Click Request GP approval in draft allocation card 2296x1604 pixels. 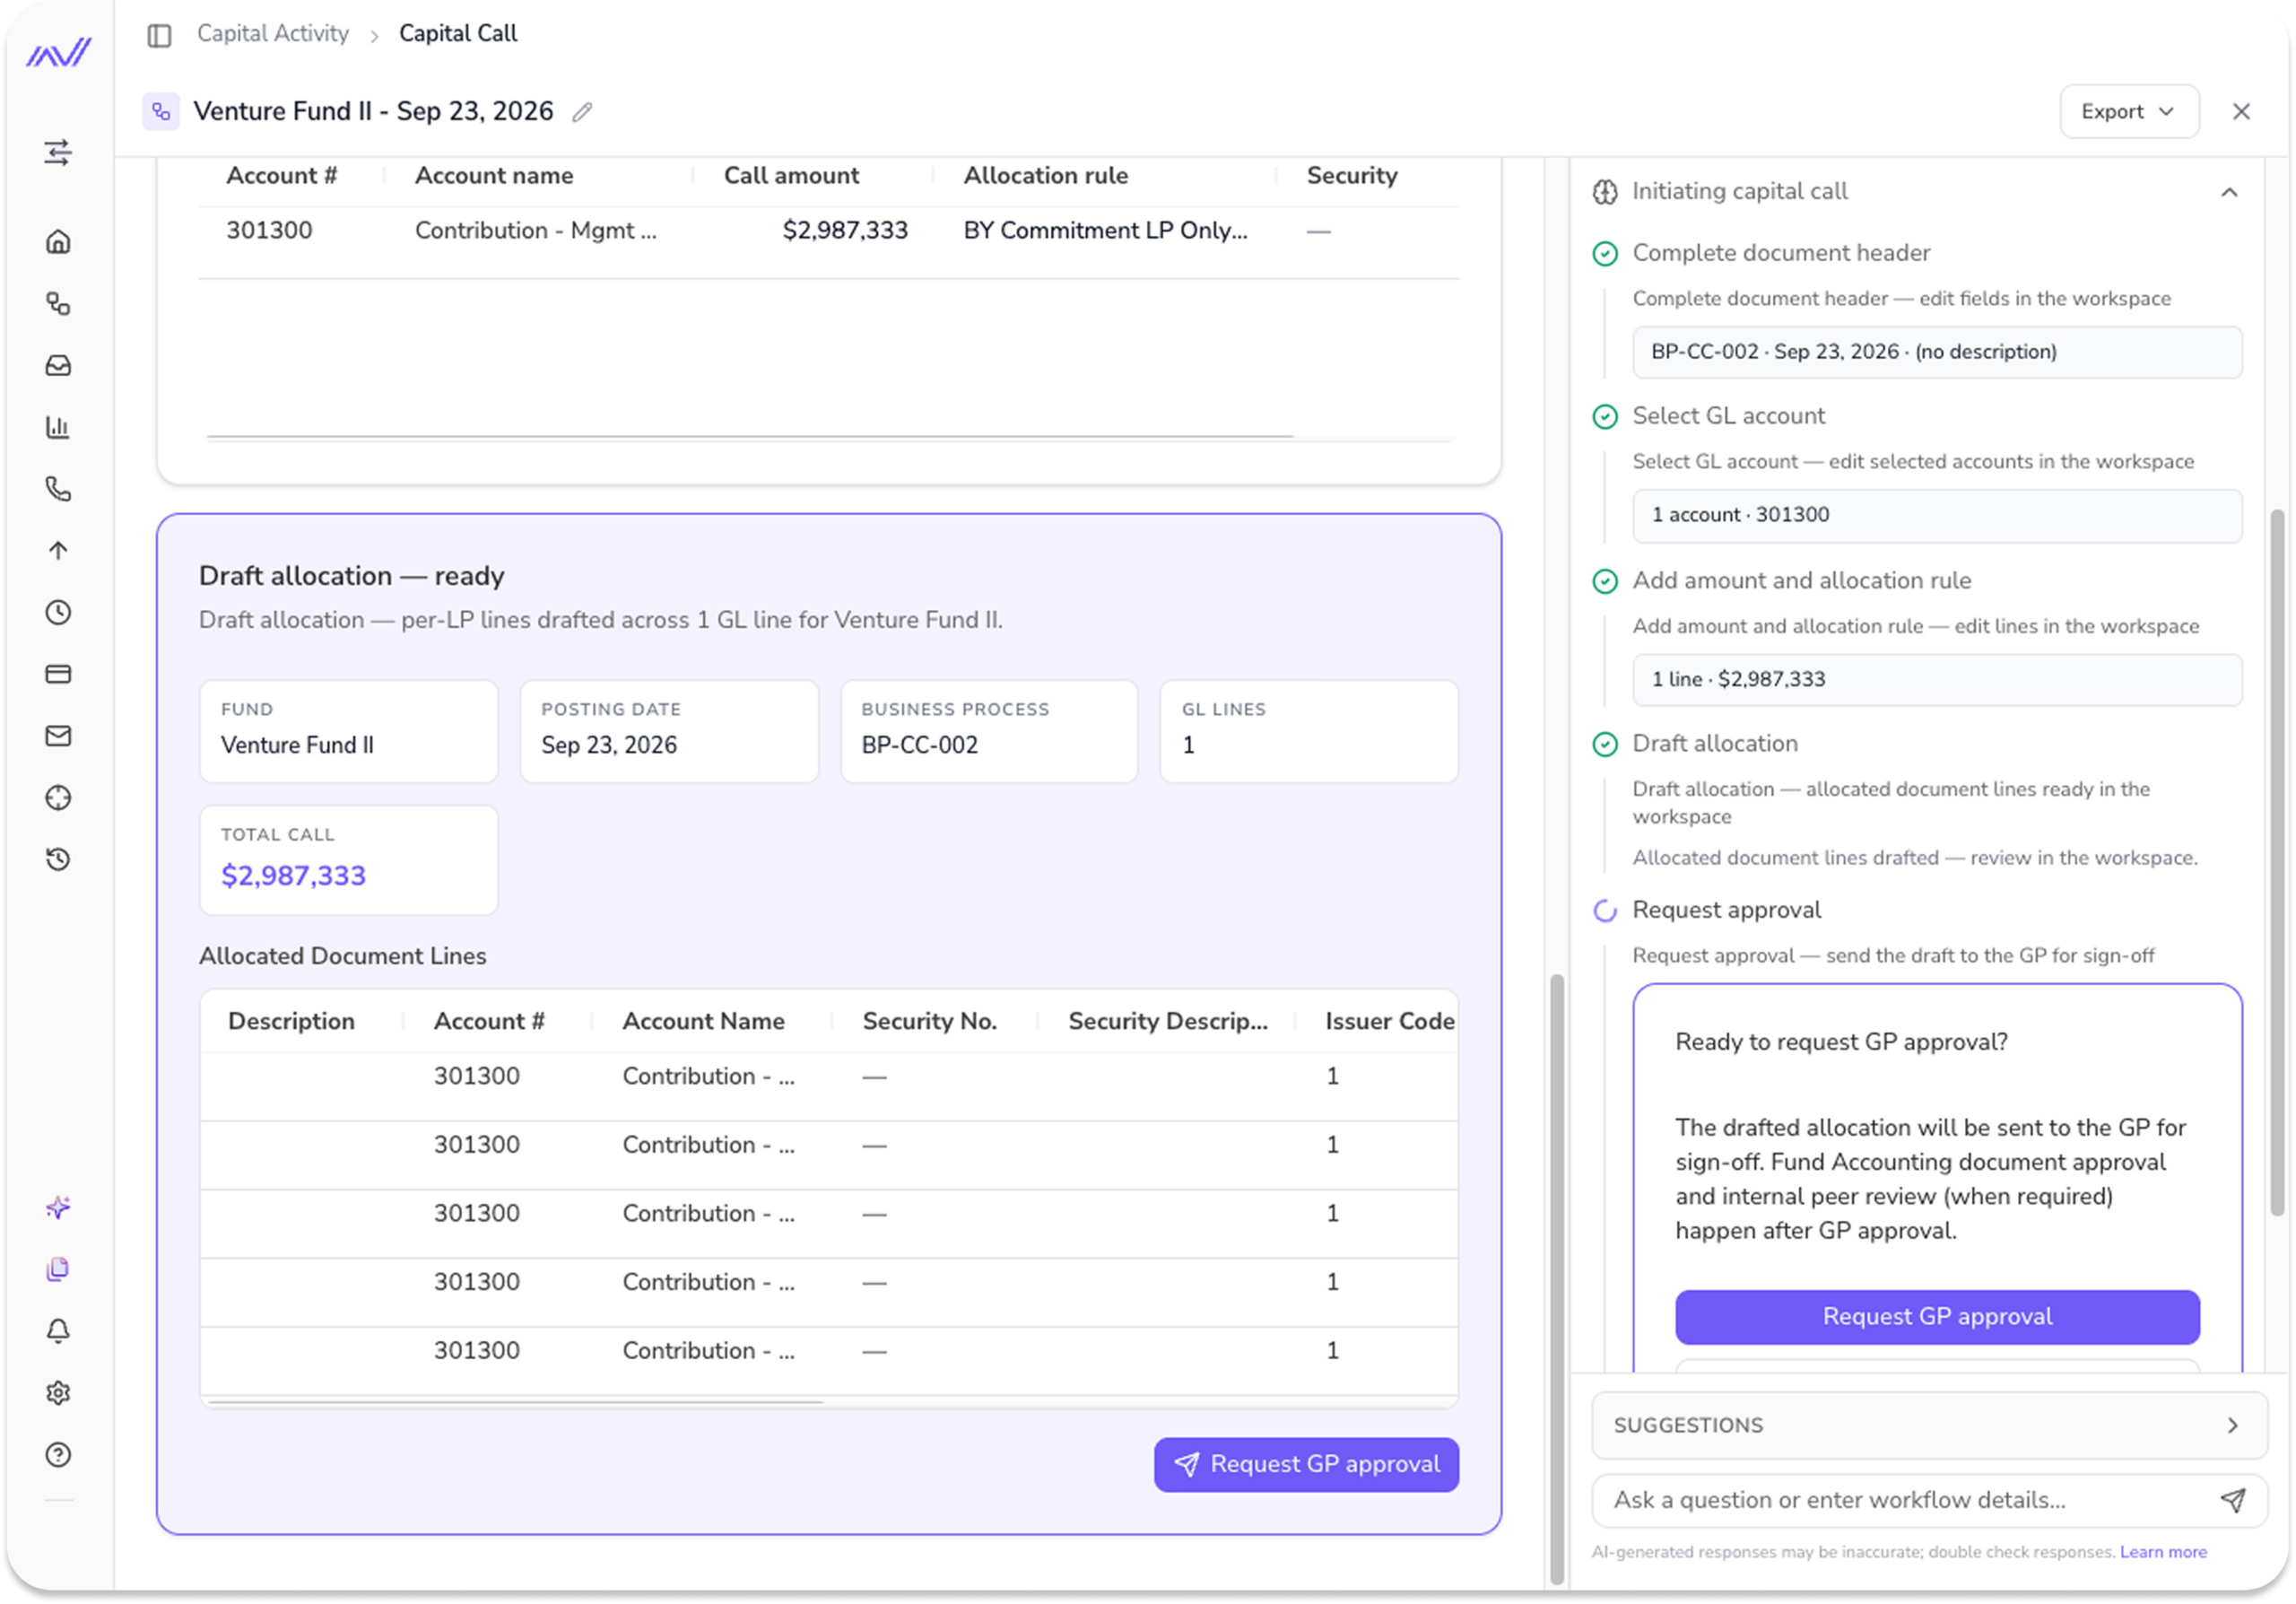click(x=1306, y=1464)
